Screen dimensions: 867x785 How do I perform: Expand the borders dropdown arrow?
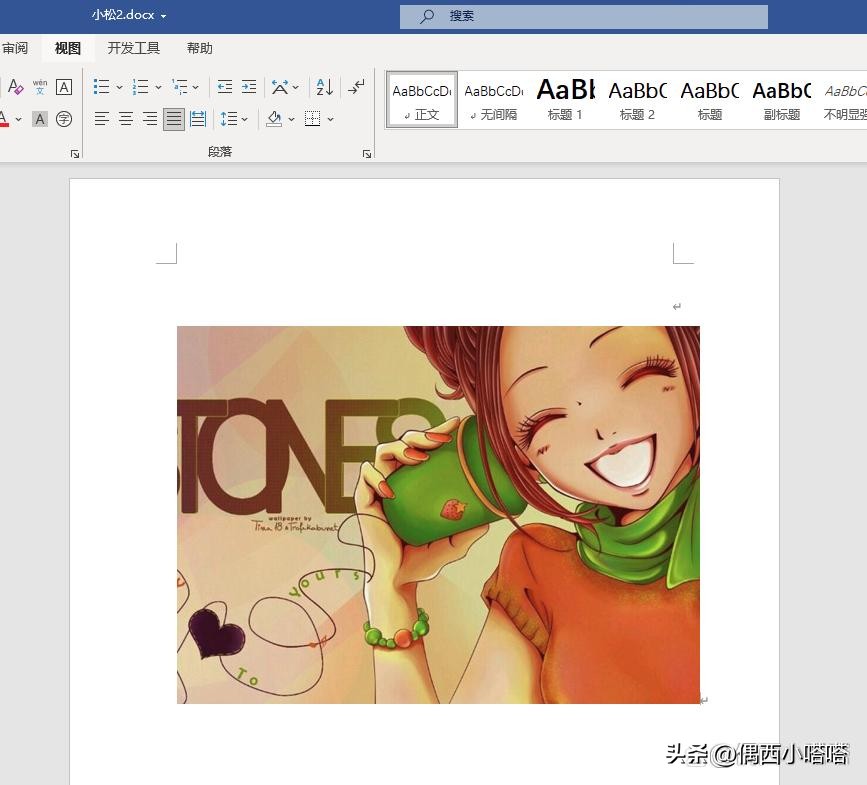point(330,119)
